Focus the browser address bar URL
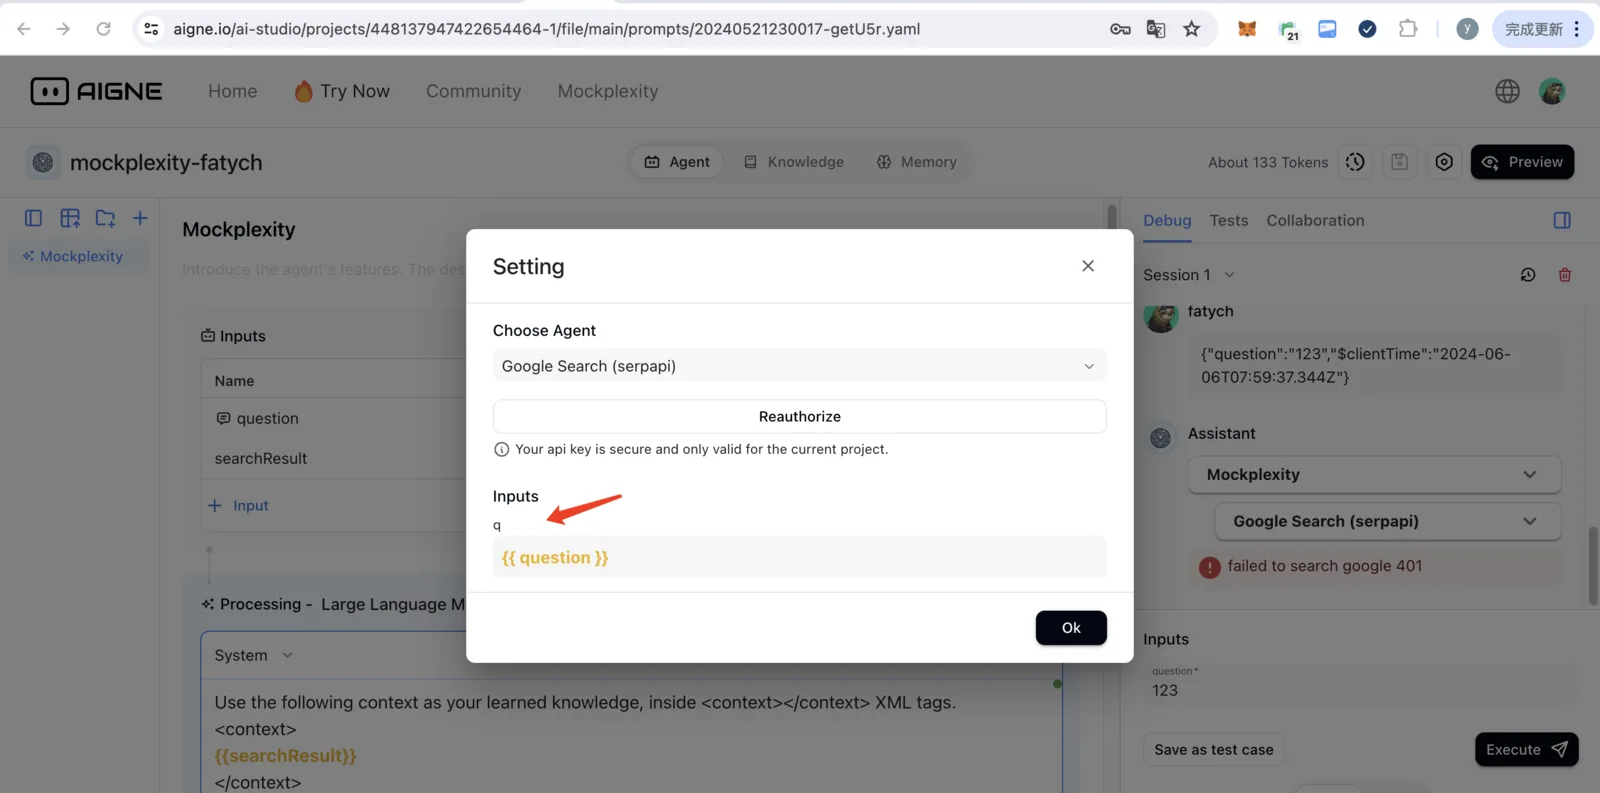Screen dimensions: 1600x793 pos(547,29)
